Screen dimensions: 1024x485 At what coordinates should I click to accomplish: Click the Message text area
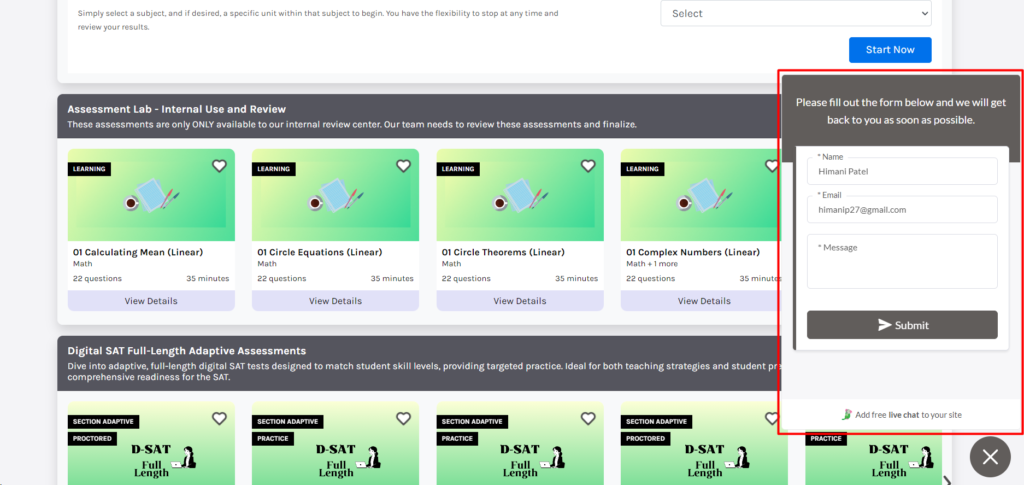pyautogui.click(x=901, y=262)
